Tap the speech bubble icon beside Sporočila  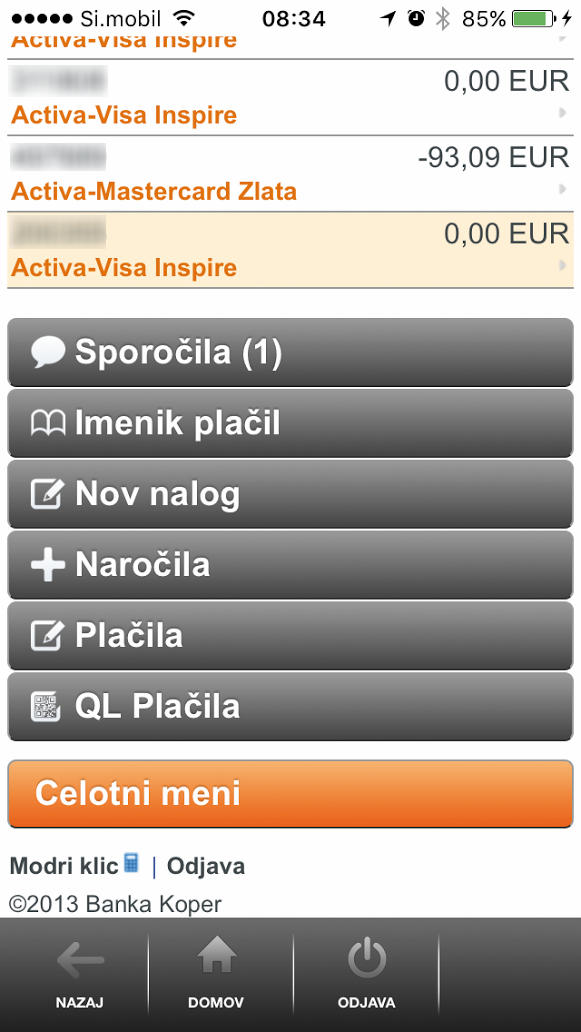tap(47, 353)
